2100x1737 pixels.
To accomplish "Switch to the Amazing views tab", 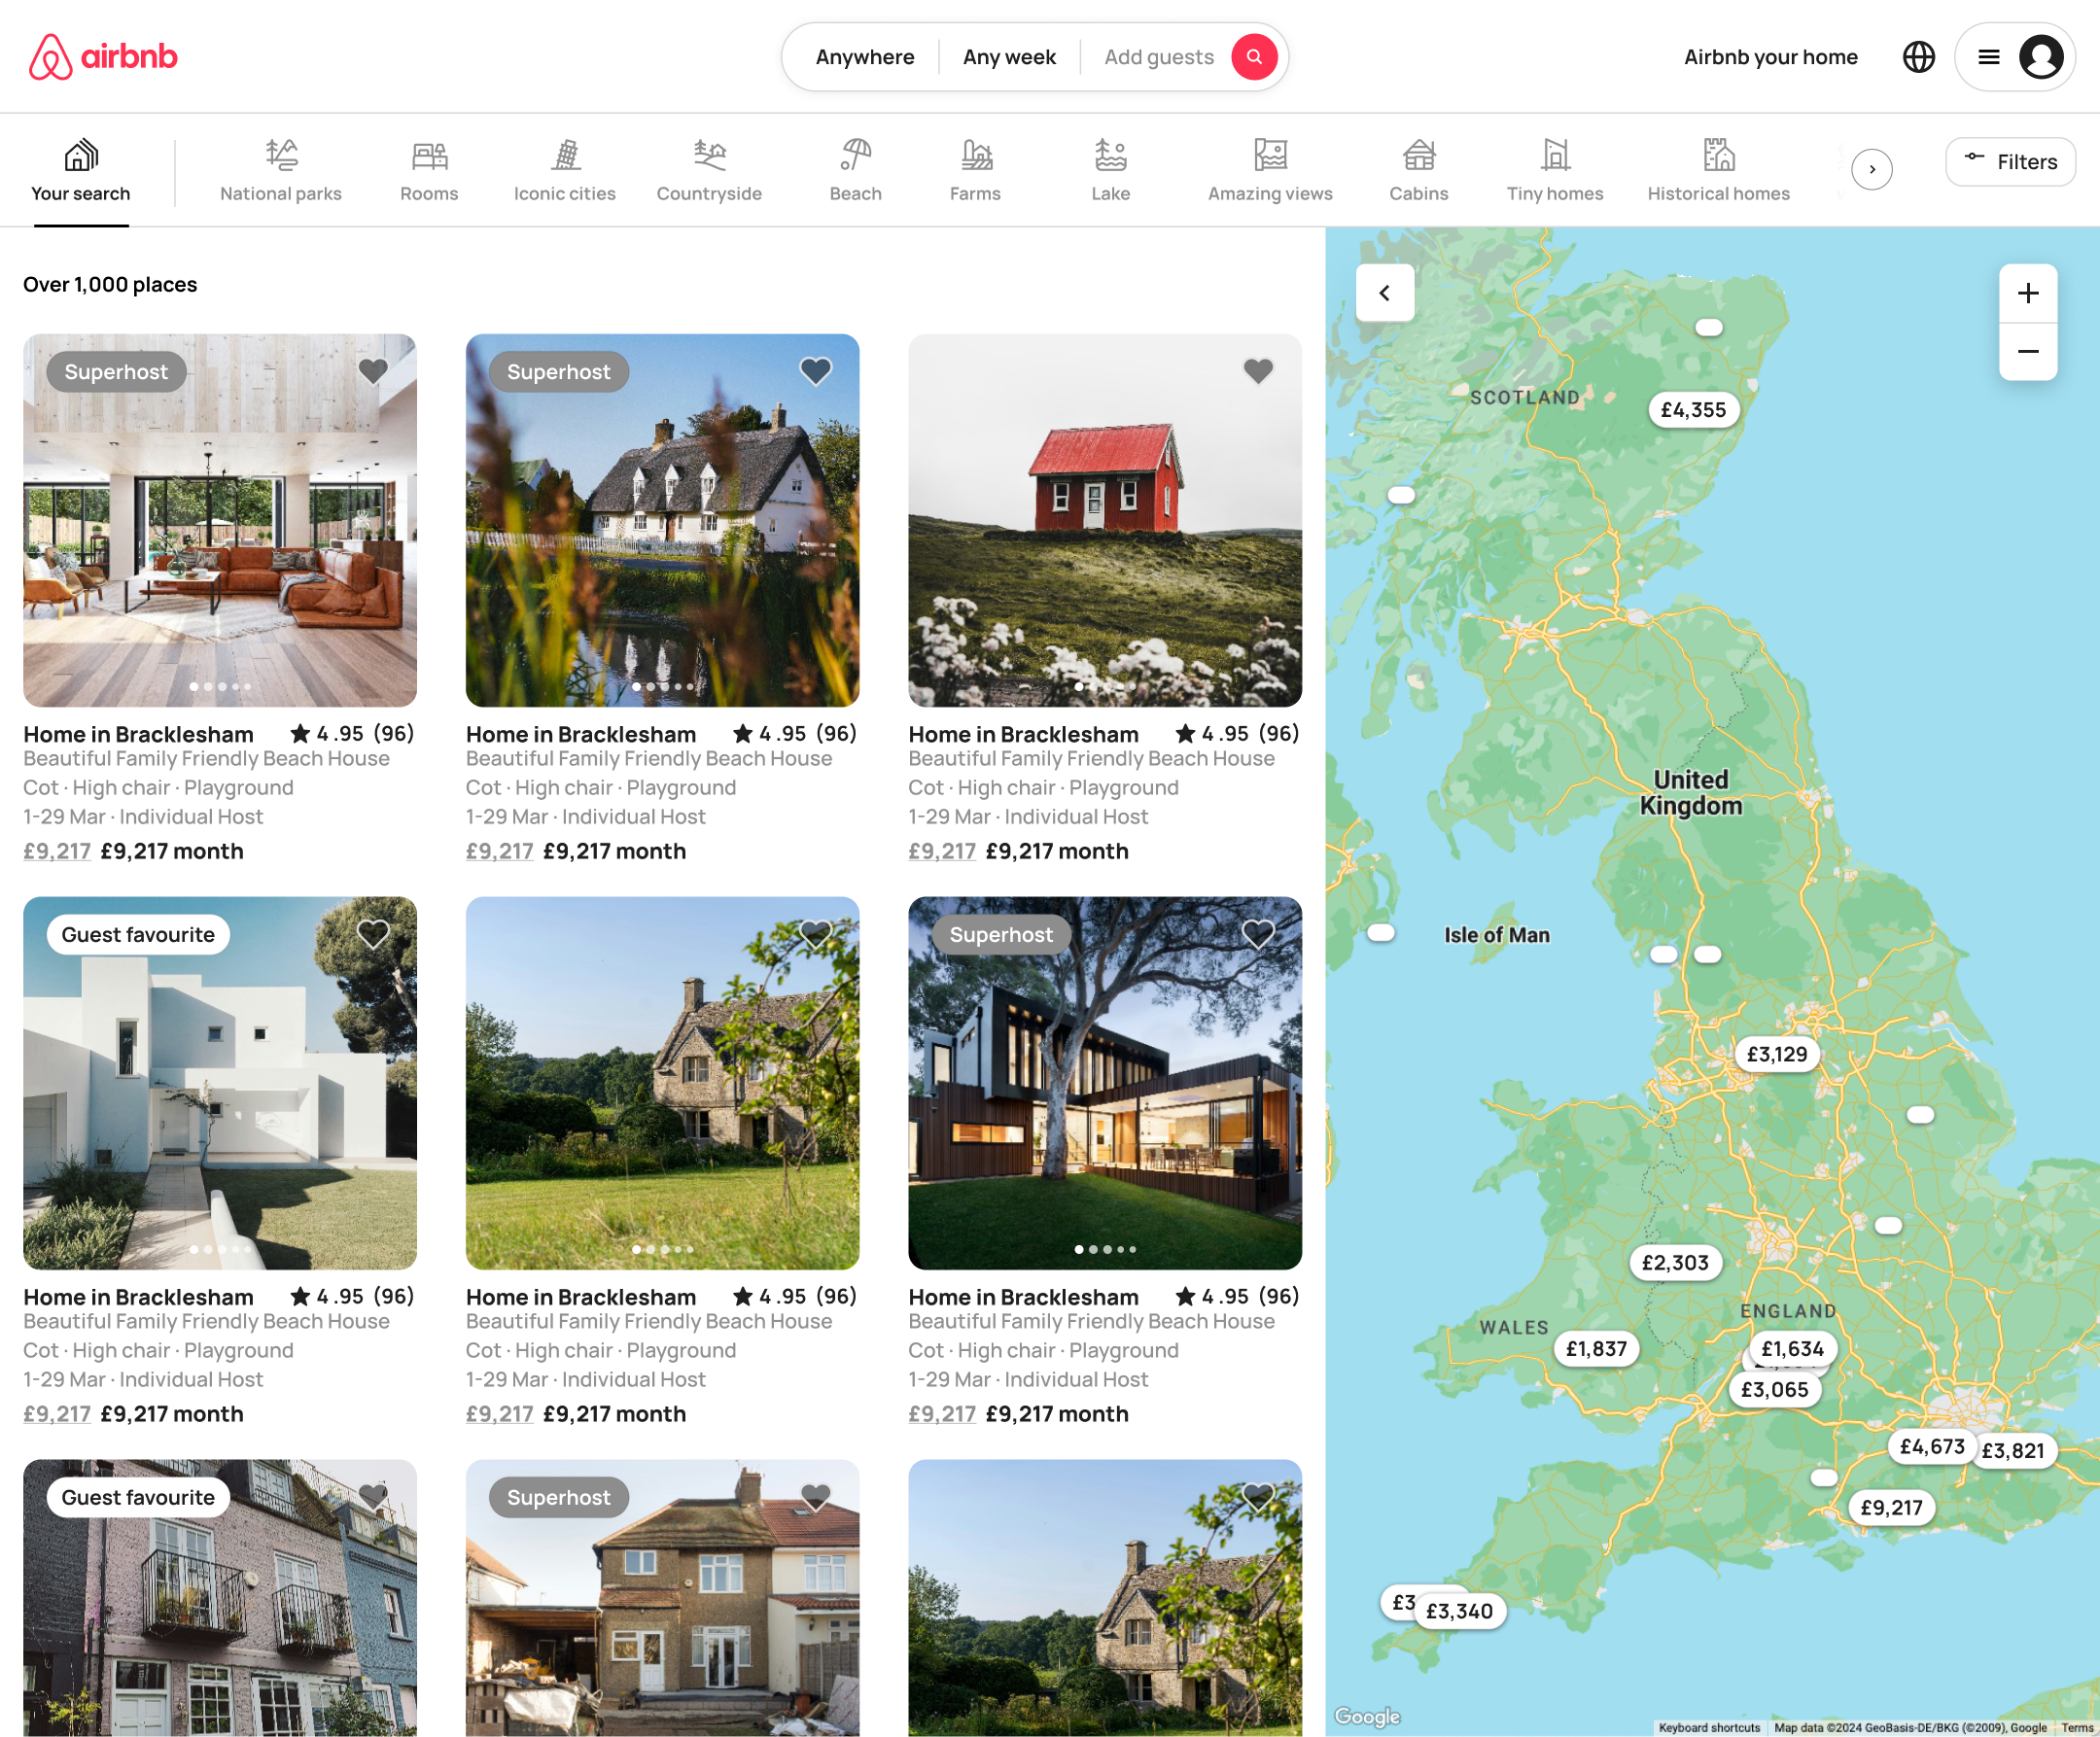I will pos(1269,170).
